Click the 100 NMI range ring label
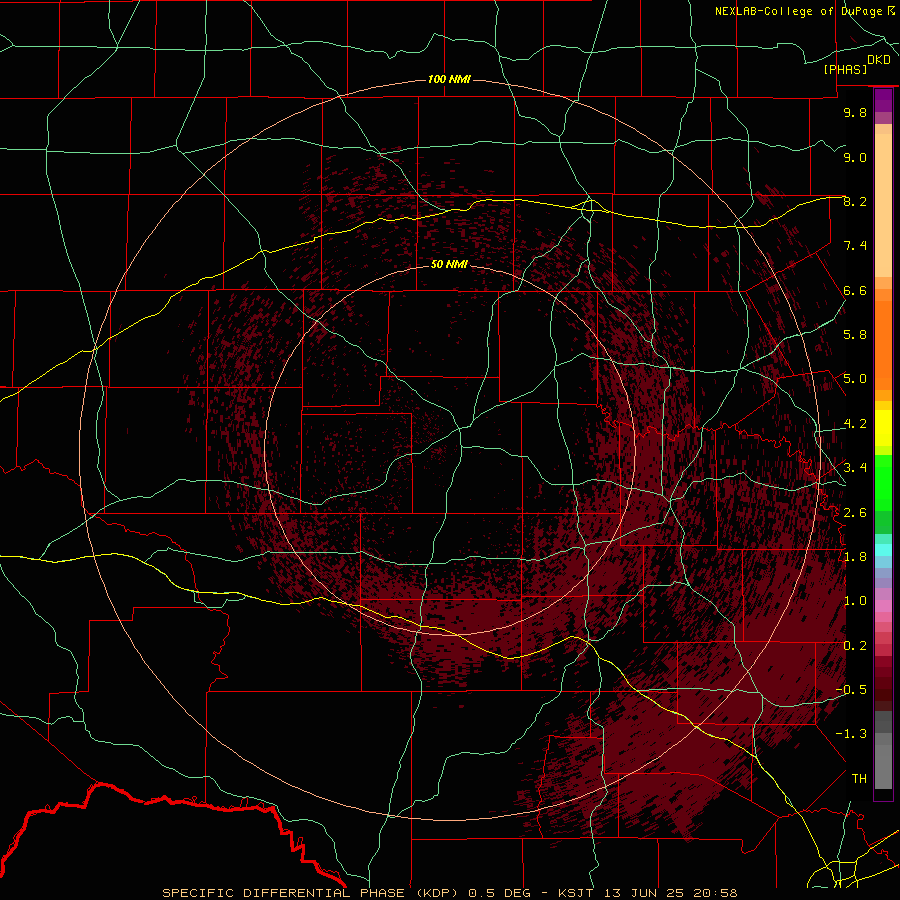900x900 pixels. (x=449, y=79)
